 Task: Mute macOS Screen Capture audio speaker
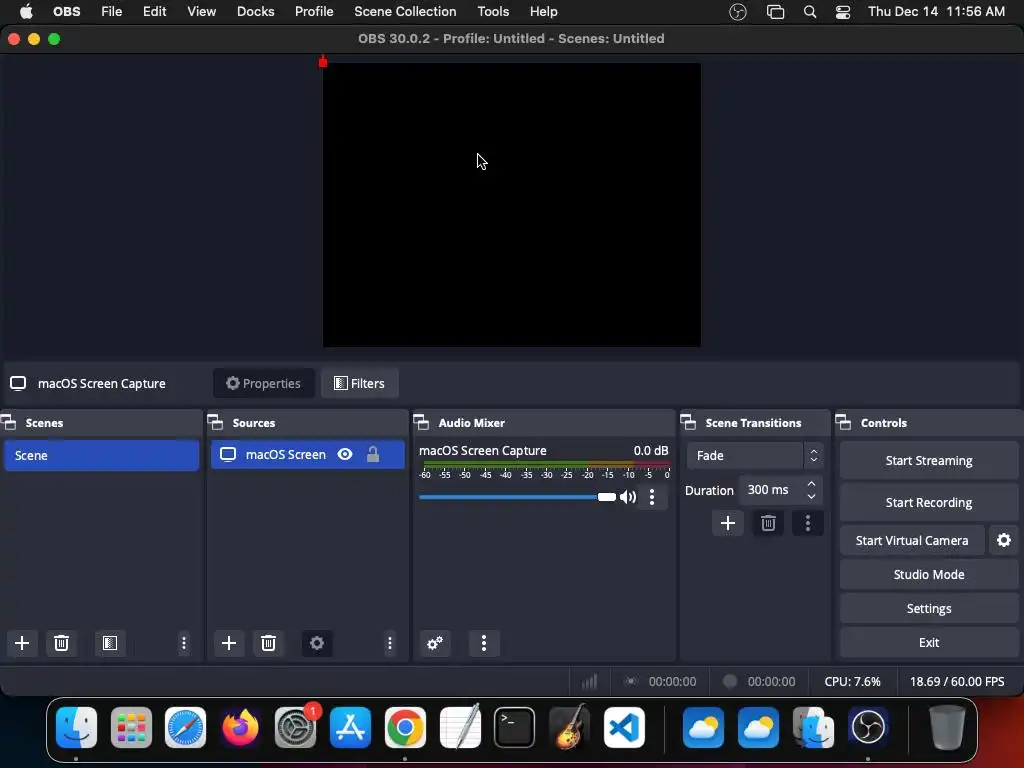[628, 497]
